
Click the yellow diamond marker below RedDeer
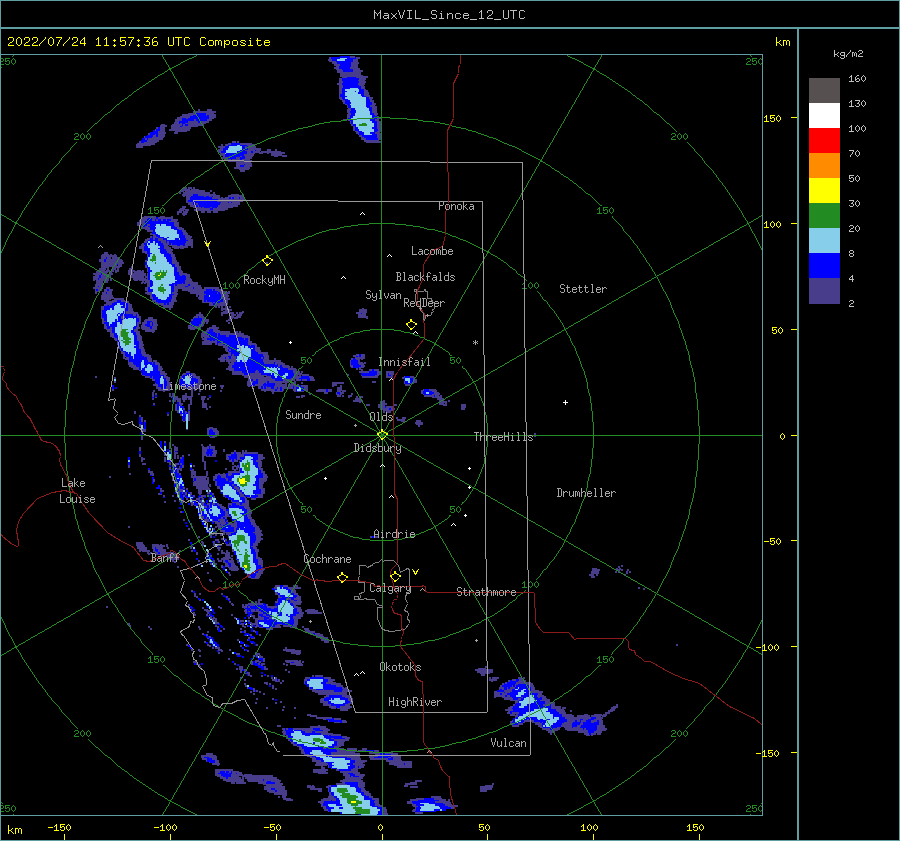pos(411,325)
